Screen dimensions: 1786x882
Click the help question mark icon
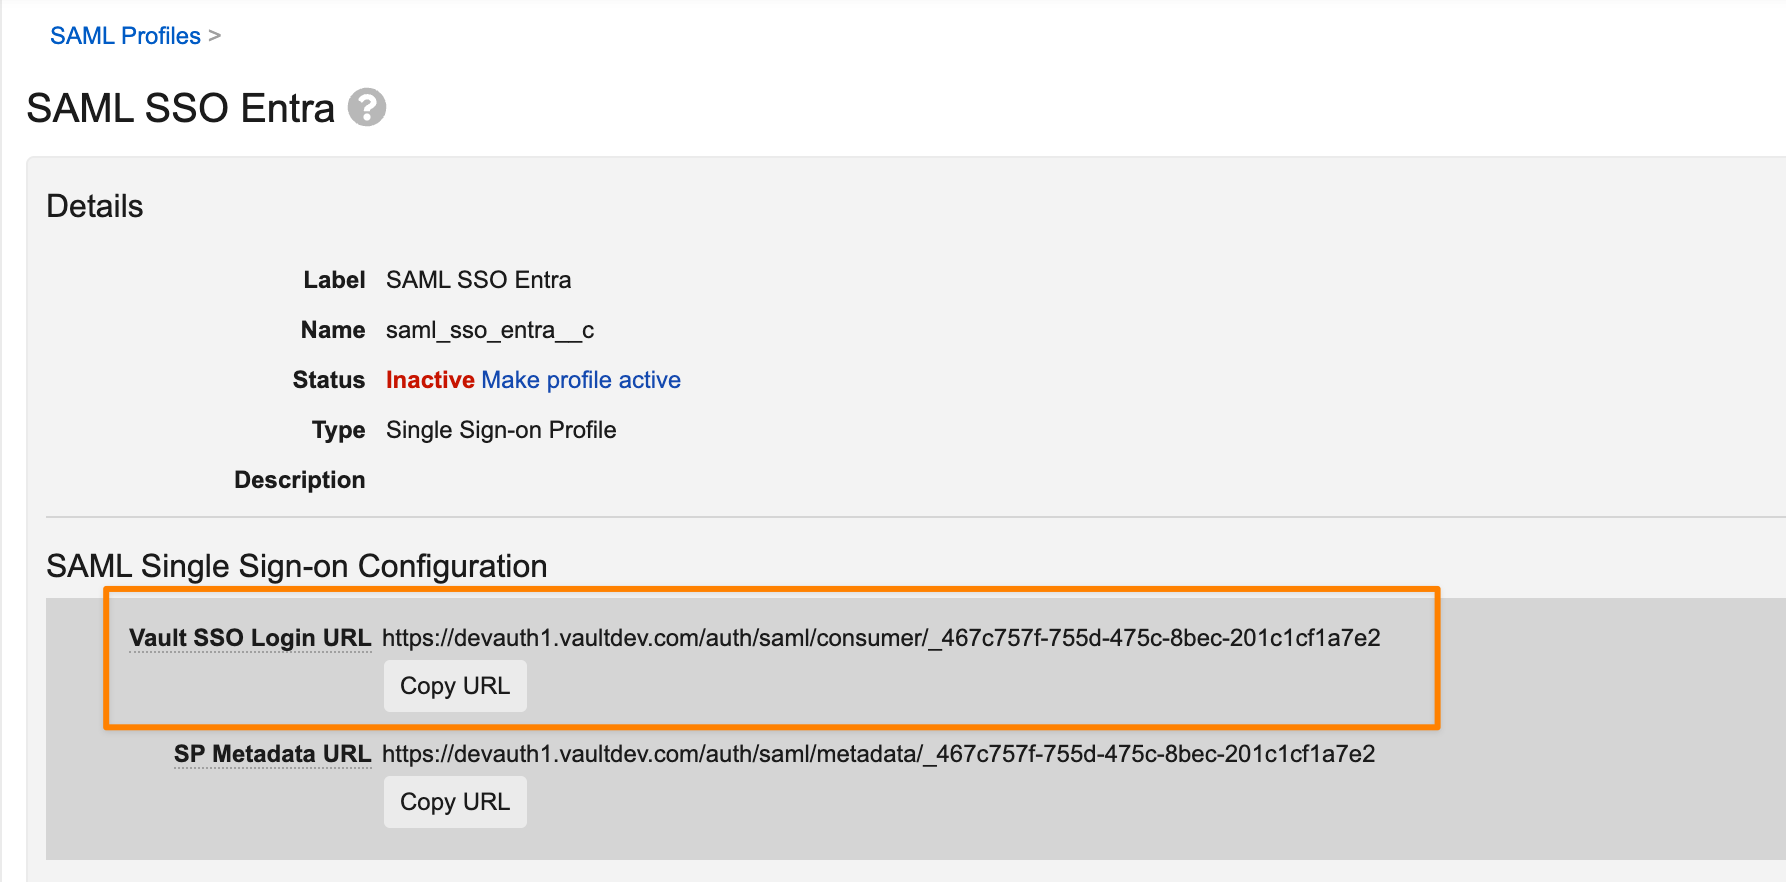(x=367, y=107)
